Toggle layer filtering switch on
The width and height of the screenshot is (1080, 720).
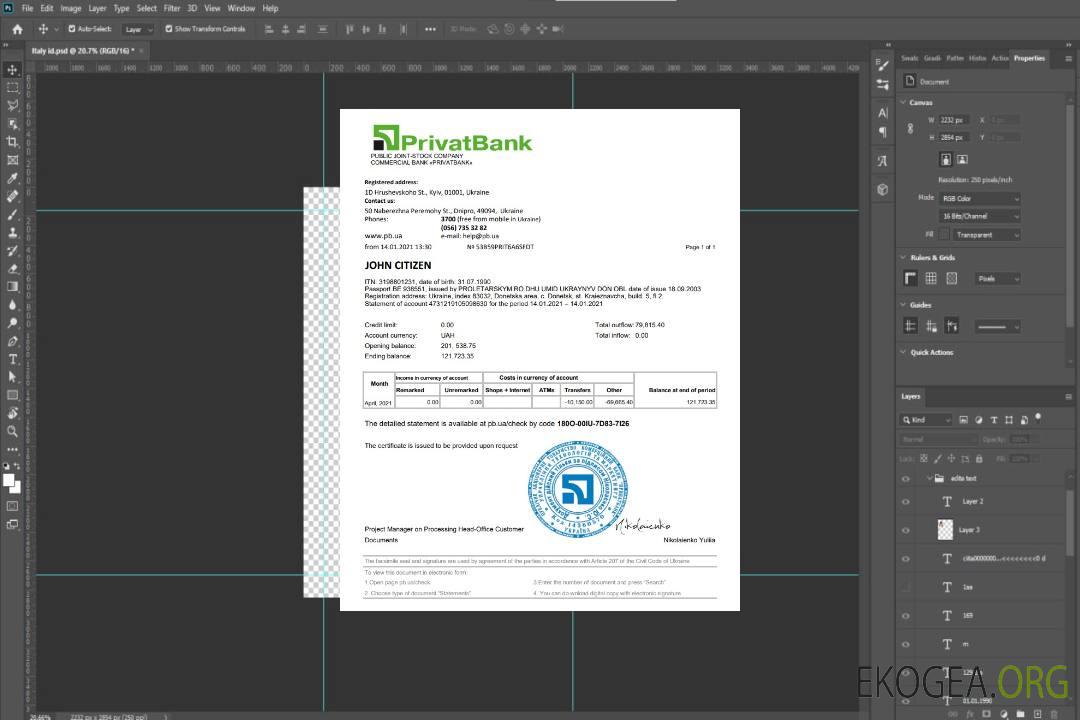(1038, 418)
